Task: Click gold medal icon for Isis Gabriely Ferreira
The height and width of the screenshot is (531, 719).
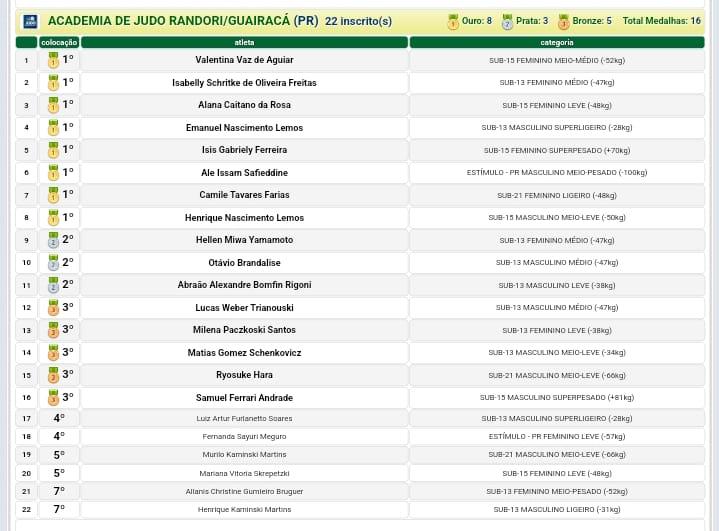Action: (54, 150)
